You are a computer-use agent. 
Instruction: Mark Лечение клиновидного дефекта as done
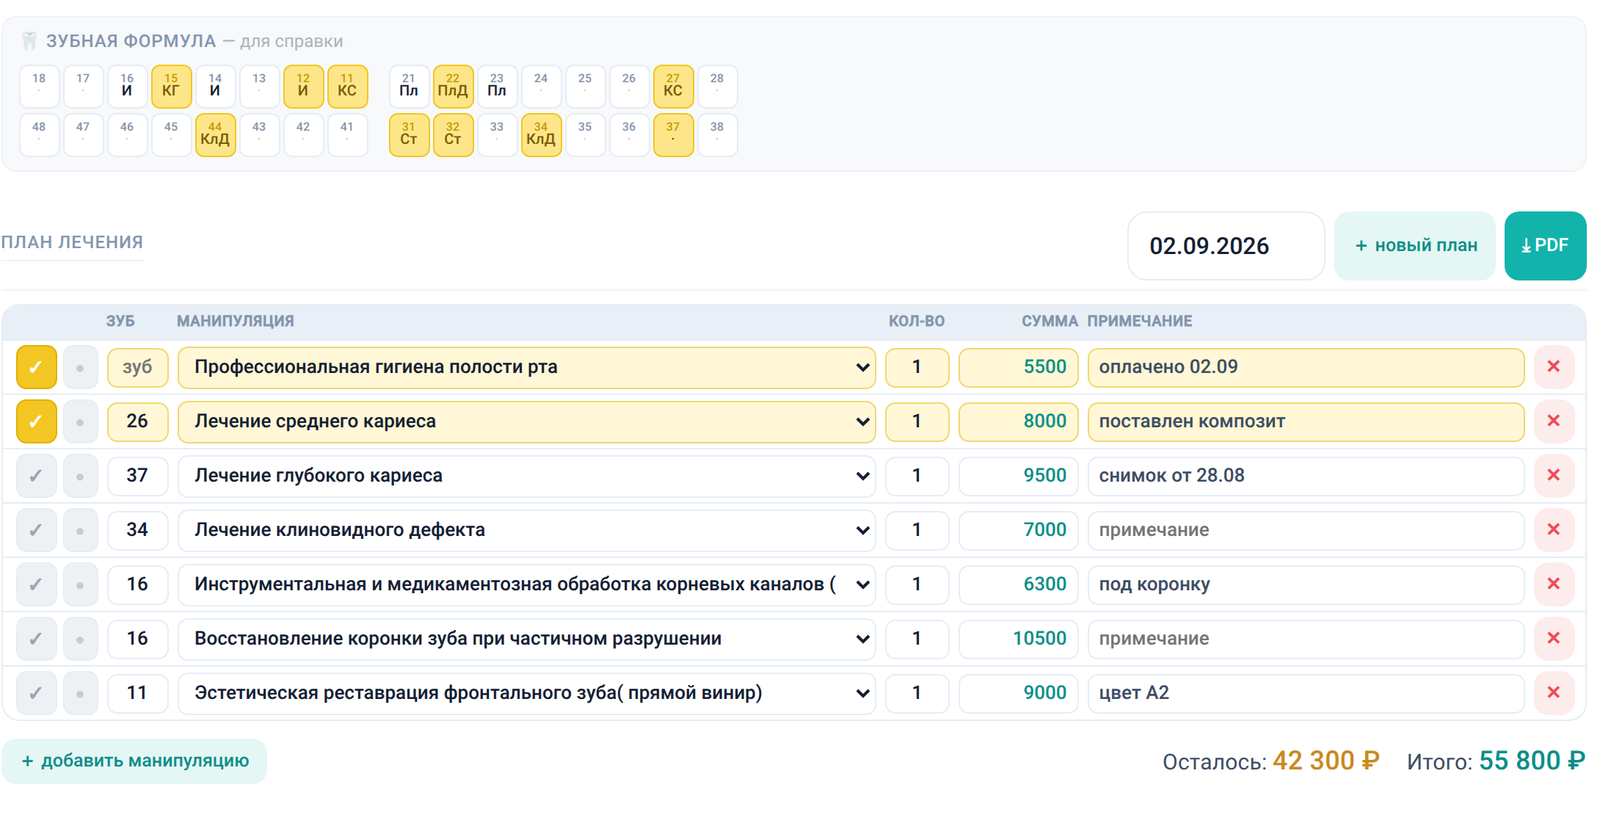click(36, 530)
